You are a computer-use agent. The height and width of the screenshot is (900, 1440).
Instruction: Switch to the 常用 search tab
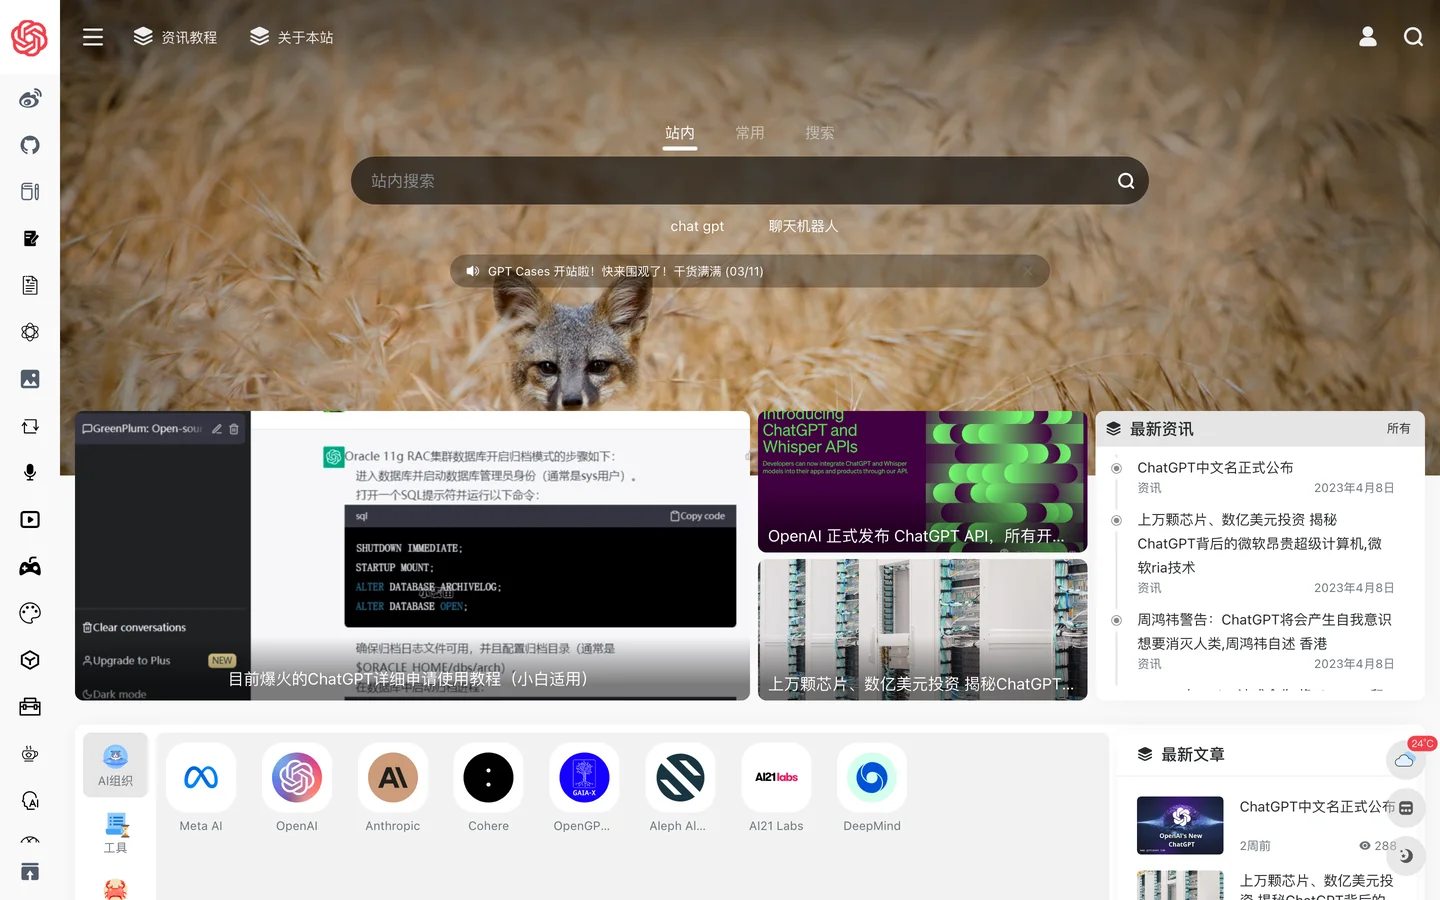(750, 133)
